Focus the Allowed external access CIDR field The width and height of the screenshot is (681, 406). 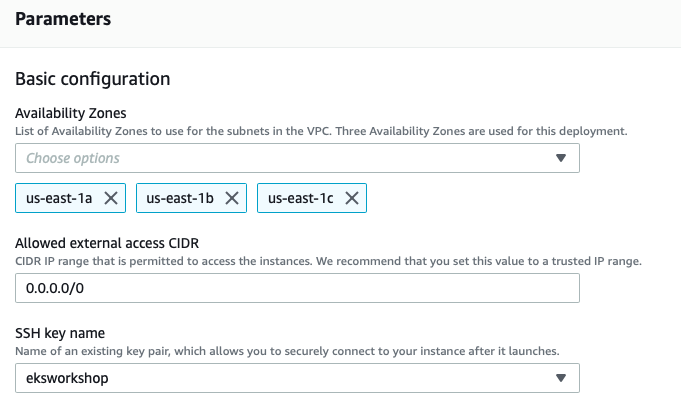point(297,288)
